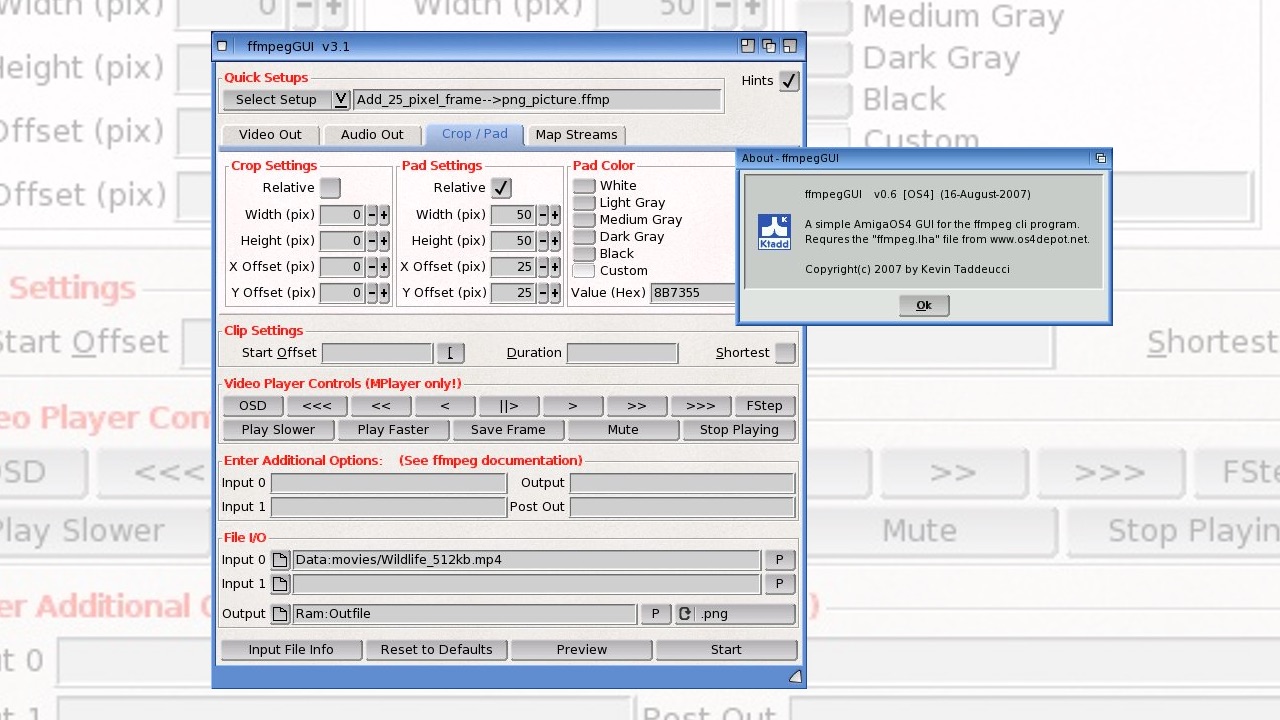Click the window resize gadget corner
The image size is (1280, 720).
795,677
